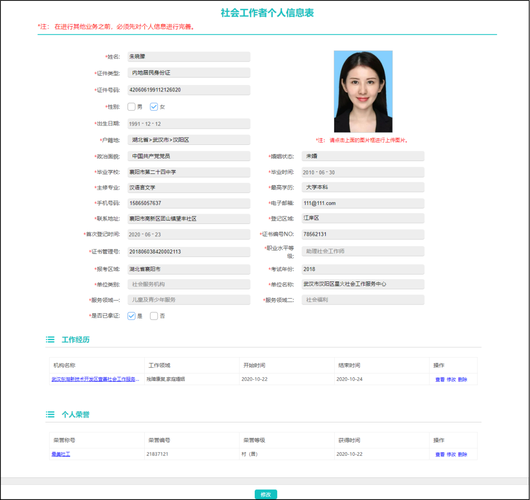Click the 证书管理号 field
Image resolution: width=530 pixels, height=500 pixels.
tap(189, 252)
